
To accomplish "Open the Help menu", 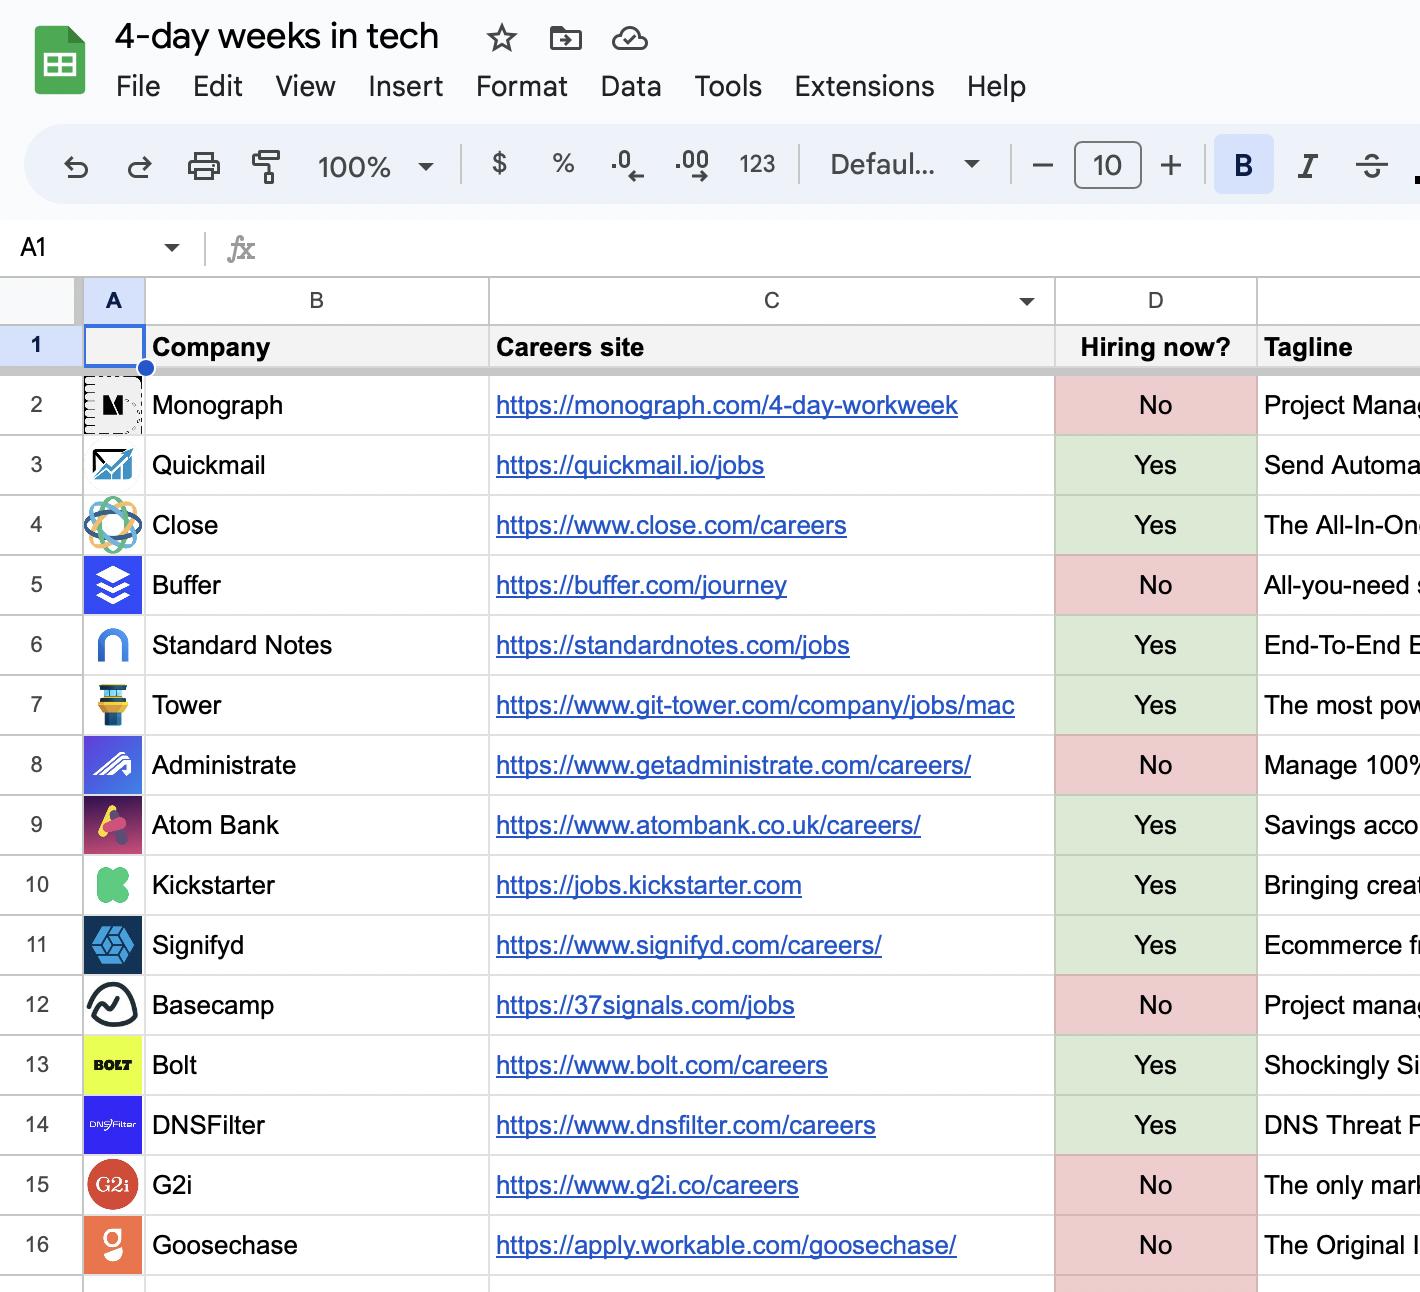I will click(996, 87).
